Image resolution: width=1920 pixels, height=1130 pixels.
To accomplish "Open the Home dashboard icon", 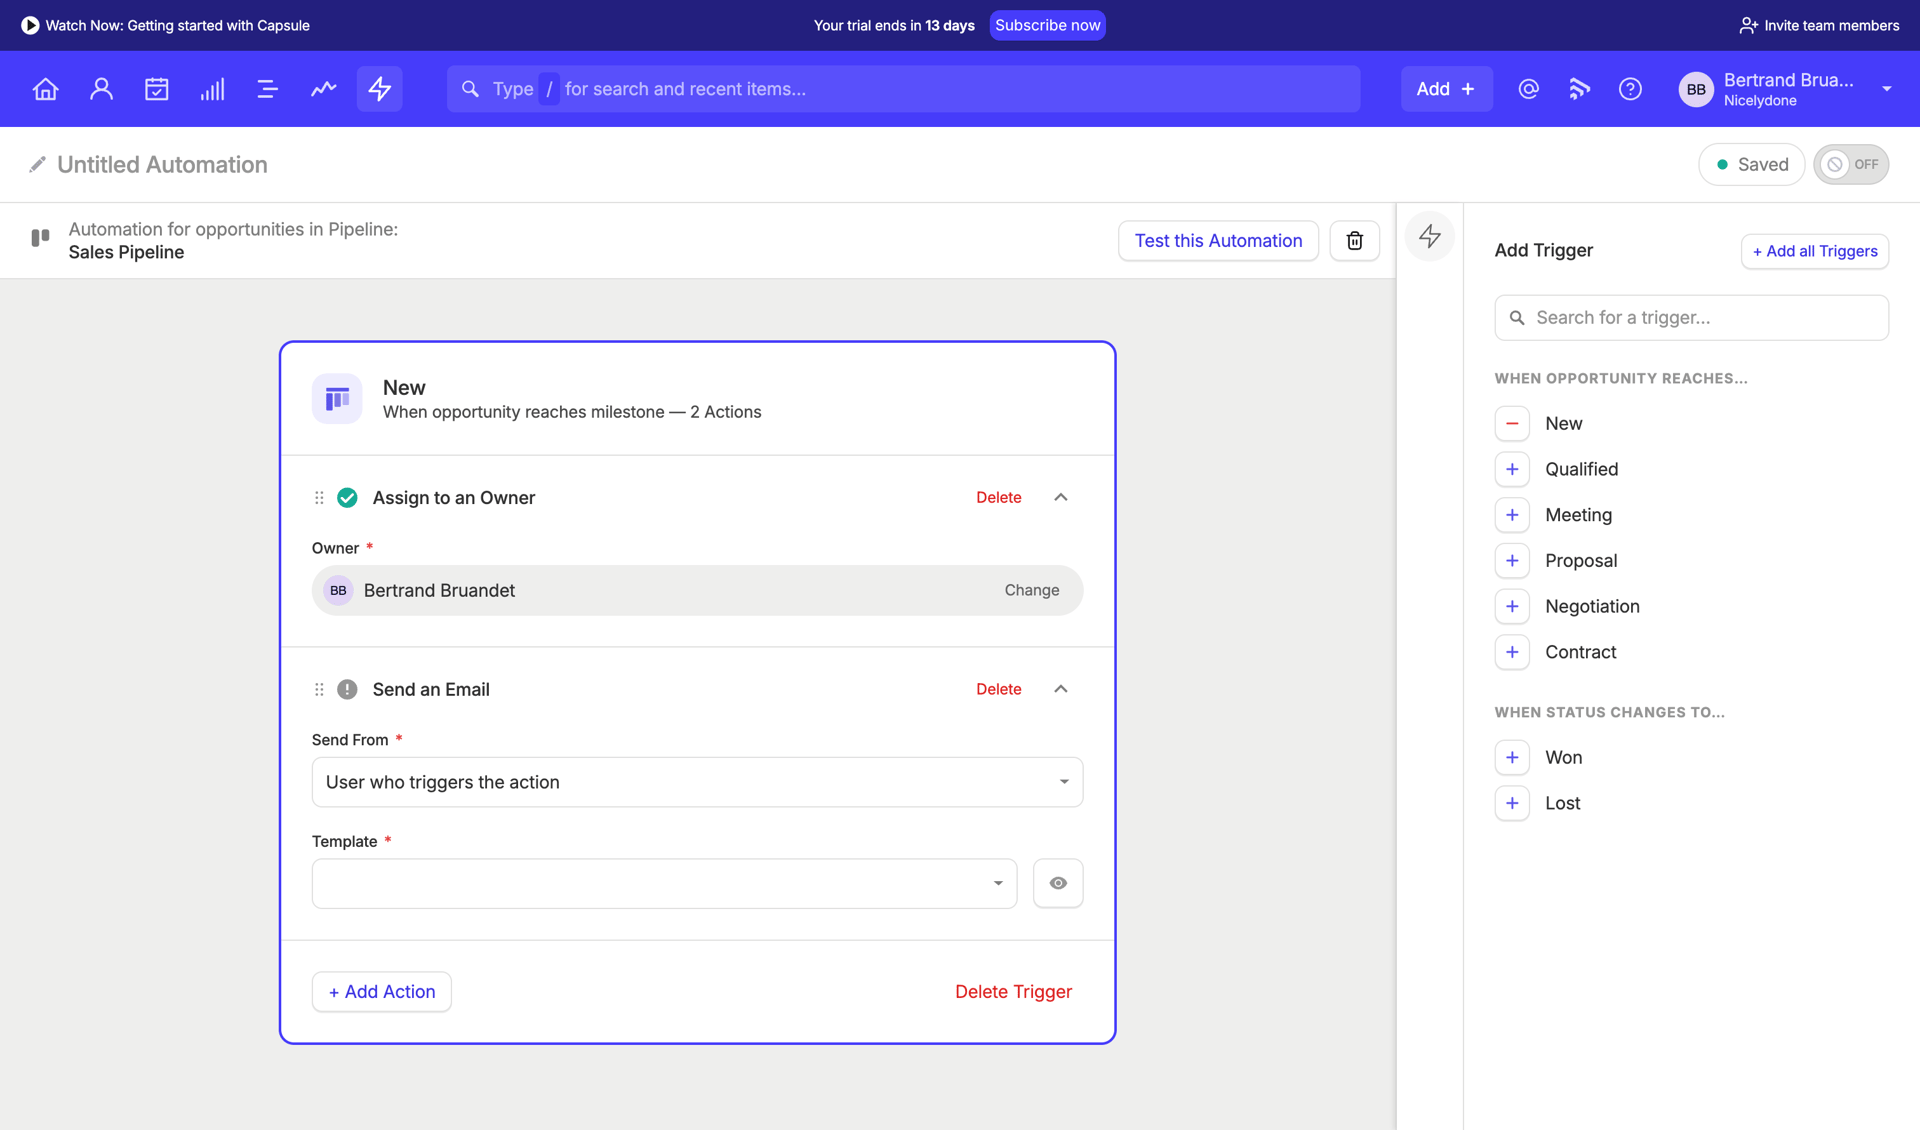I will [45, 88].
